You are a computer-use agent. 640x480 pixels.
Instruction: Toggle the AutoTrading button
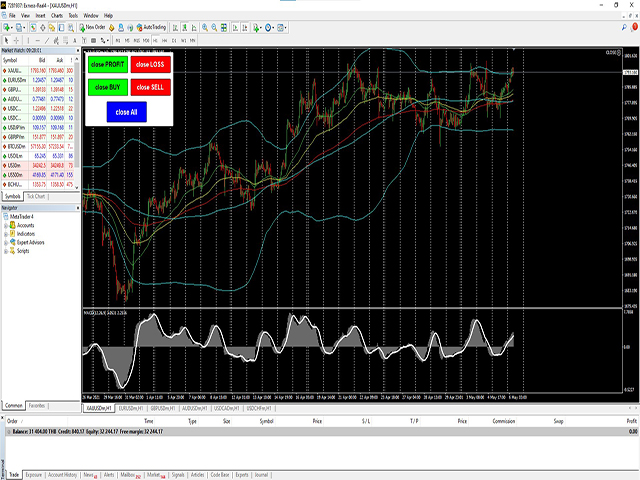pos(153,27)
